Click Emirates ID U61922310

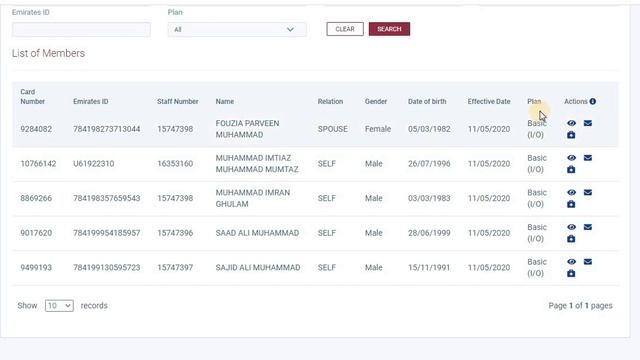click(x=93, y=164)
